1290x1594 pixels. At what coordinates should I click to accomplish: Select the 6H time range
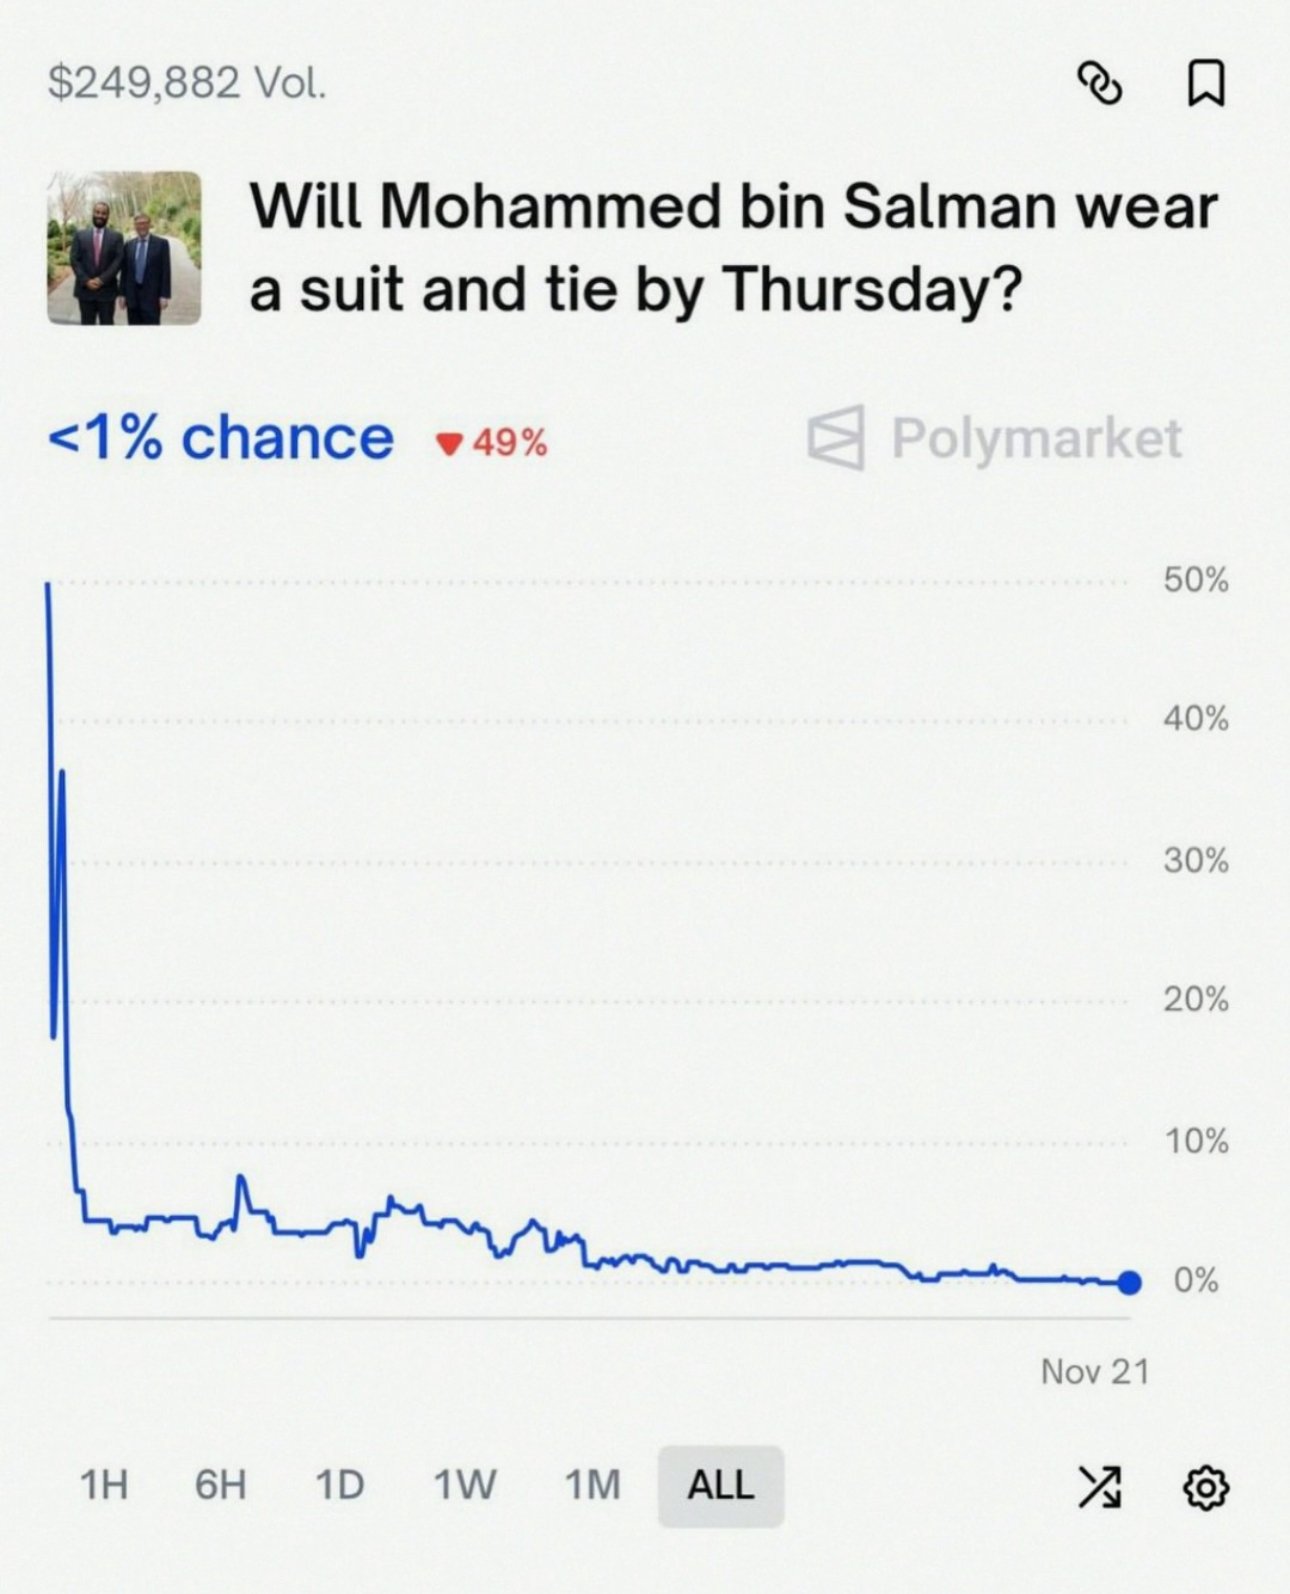click(220, 1485)
